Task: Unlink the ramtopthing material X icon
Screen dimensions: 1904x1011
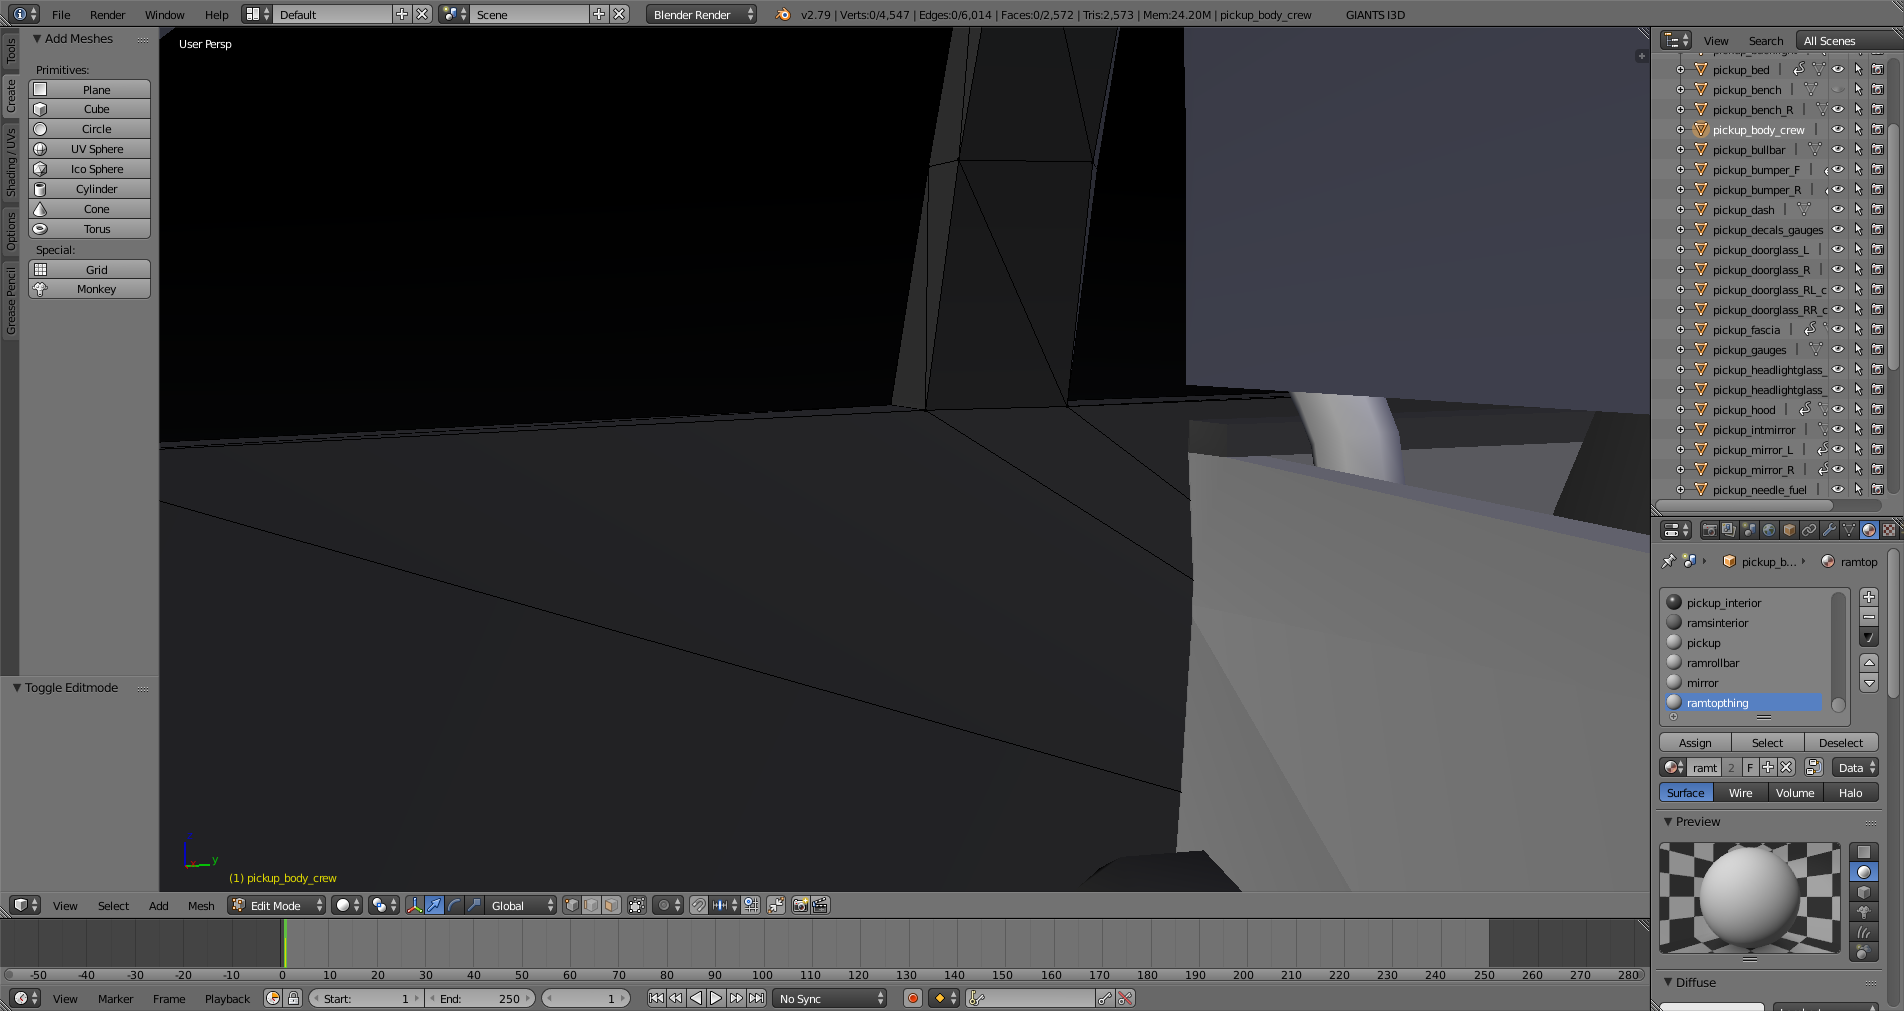Action: (x=1786, y=767)
